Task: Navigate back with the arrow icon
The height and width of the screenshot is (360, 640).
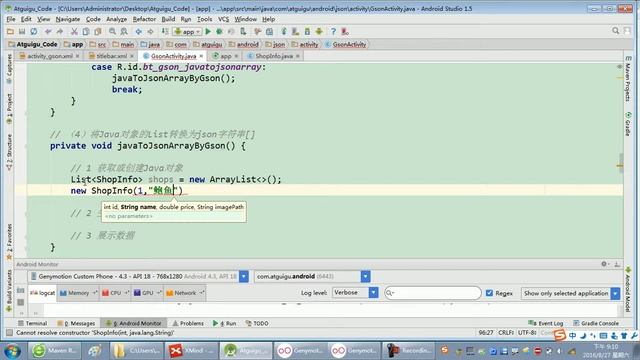Action: click(139, 31)
